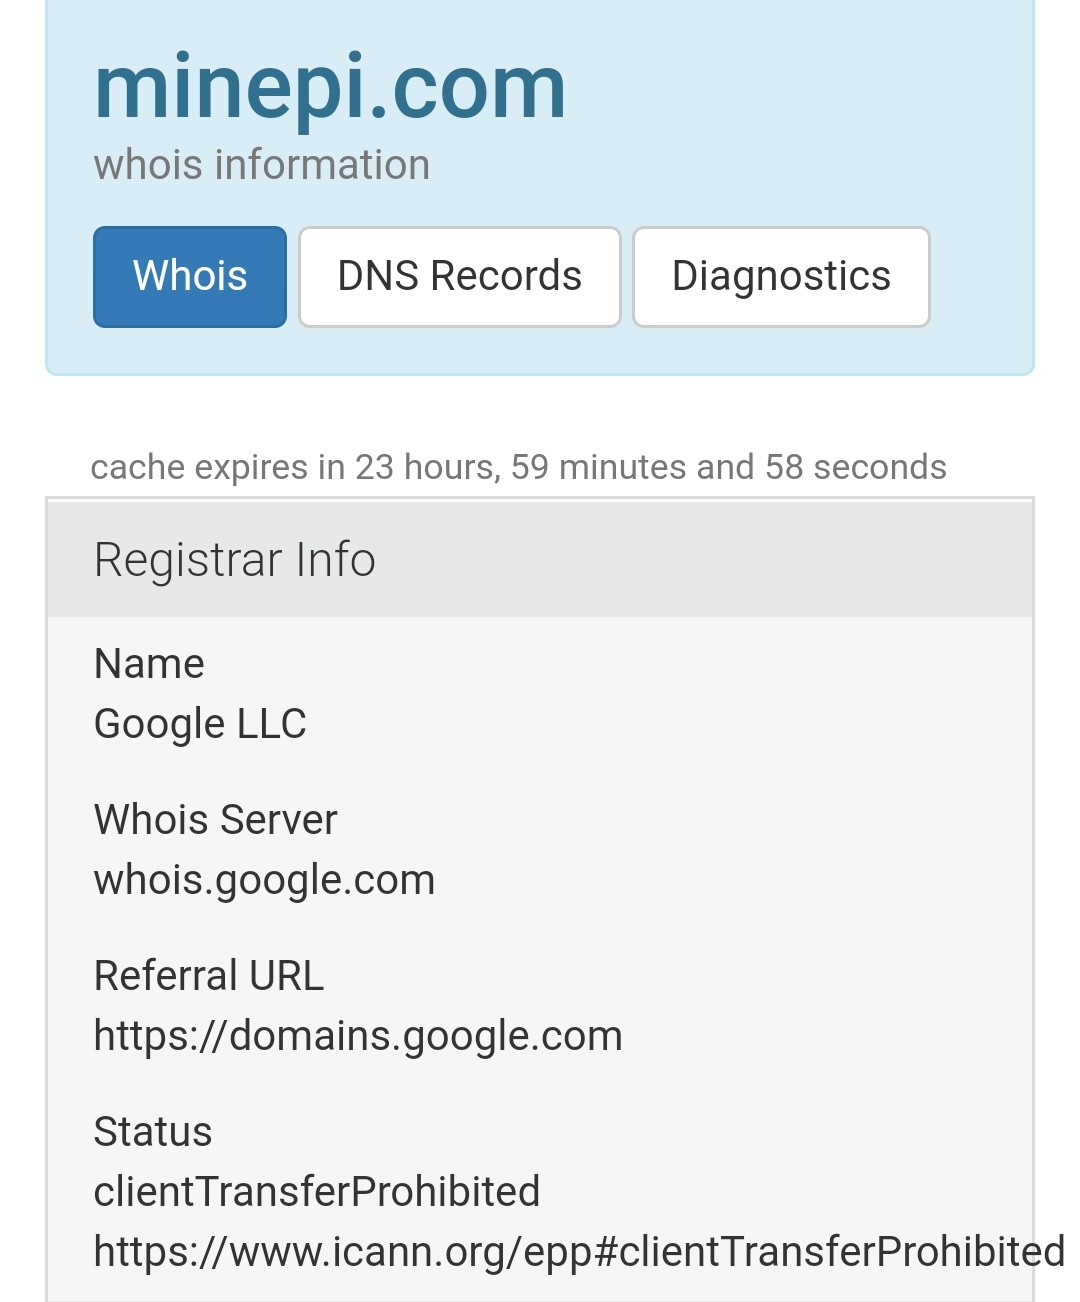
Task: Switch to the Whois tab
Action: click(190, 277)
